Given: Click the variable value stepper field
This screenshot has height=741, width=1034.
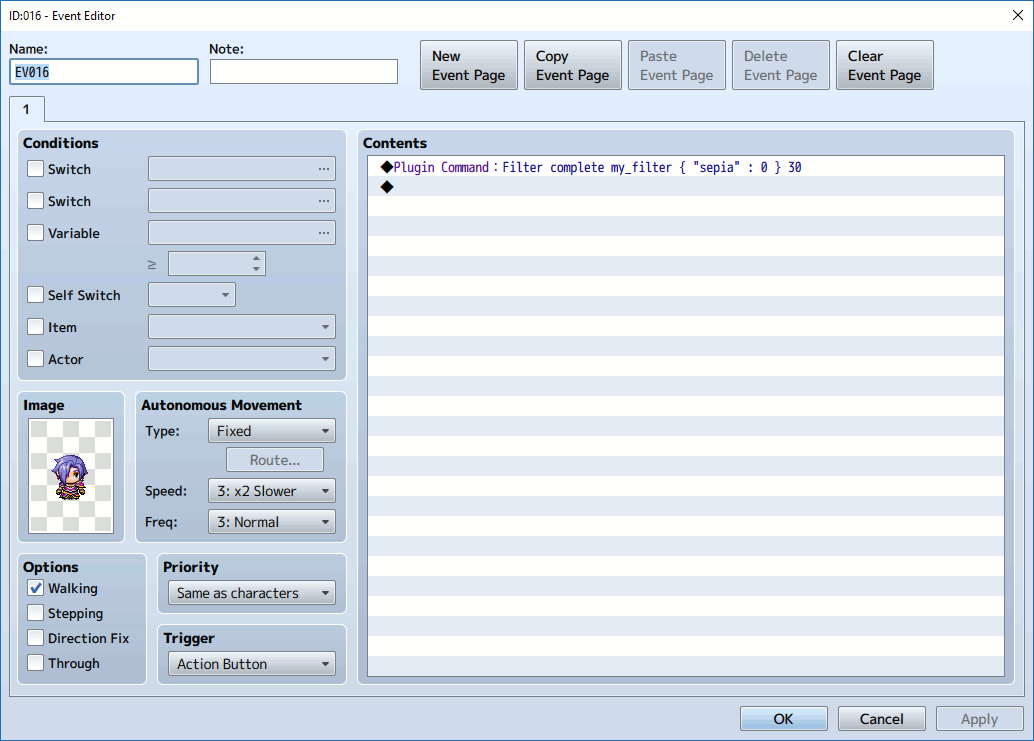Looking at the screenshot, I should tap(217, 264).
